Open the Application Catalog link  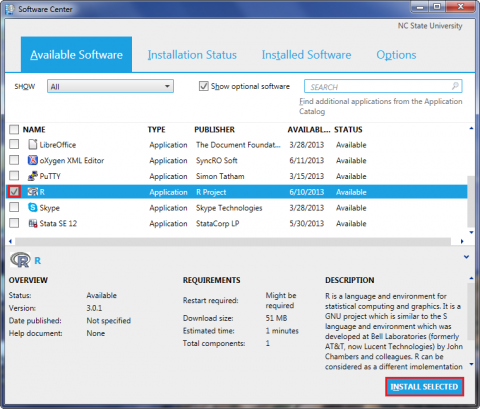[381, 106]
